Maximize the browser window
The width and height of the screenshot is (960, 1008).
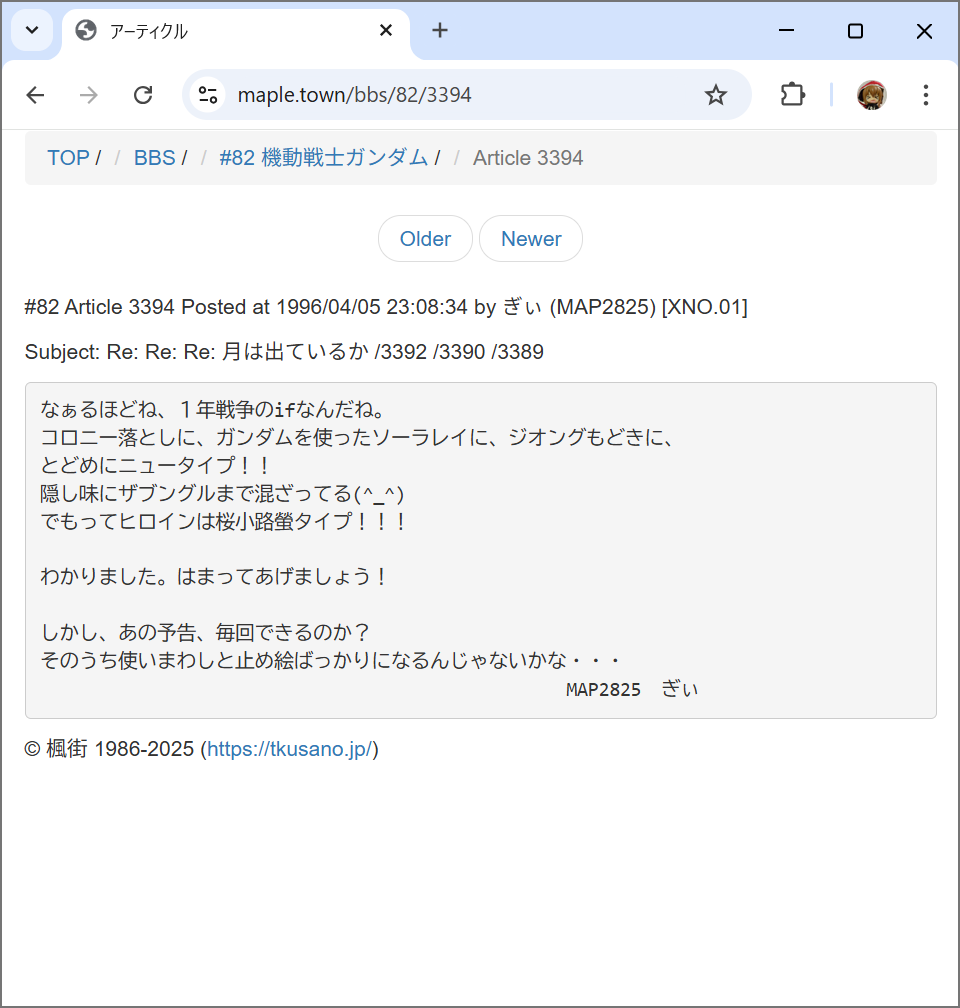point(855,31)
